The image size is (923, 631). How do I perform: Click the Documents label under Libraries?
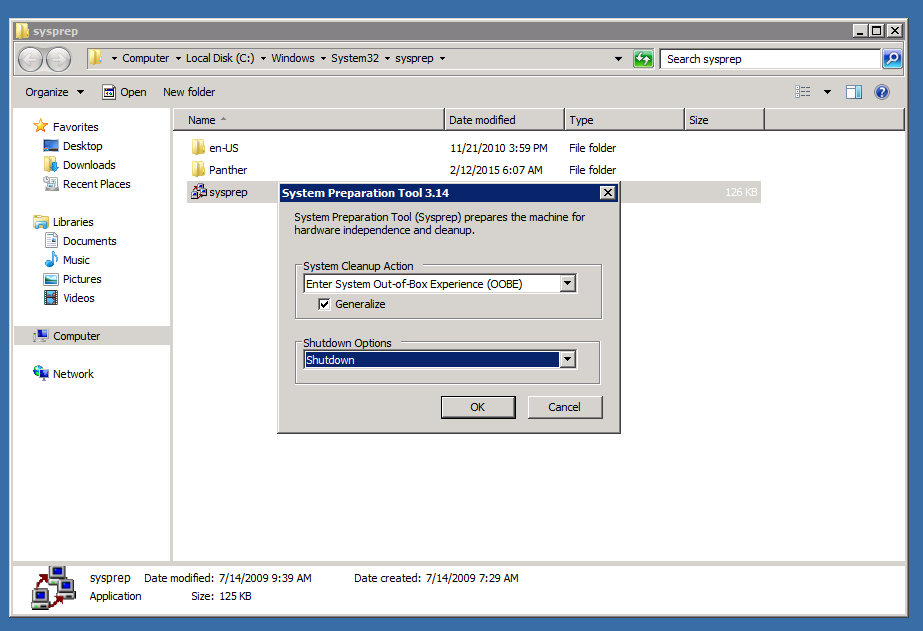(89, 241)
